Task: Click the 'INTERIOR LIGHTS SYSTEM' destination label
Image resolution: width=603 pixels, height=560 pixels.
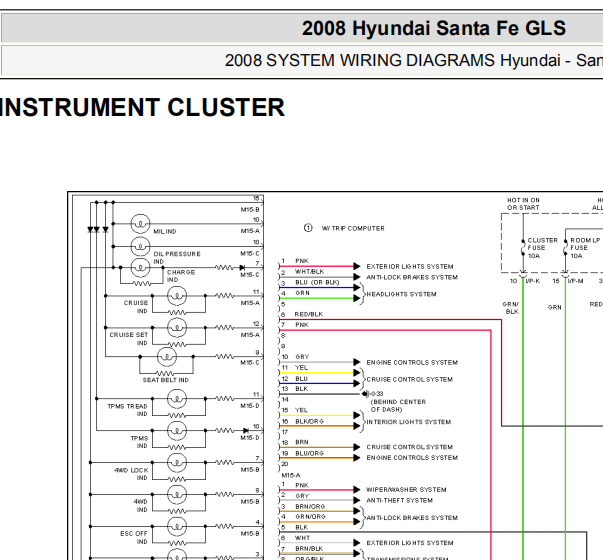Action: point(408,422)
